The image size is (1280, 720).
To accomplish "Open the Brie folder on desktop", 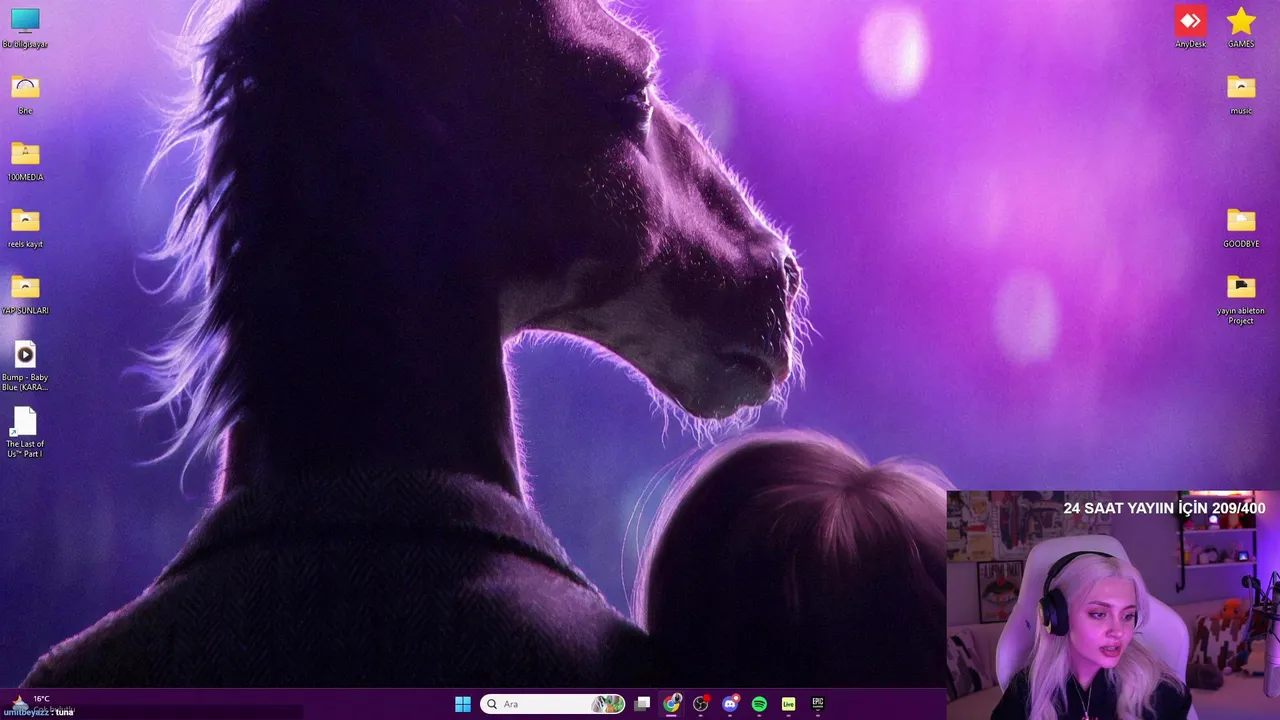I will (25, 94).
